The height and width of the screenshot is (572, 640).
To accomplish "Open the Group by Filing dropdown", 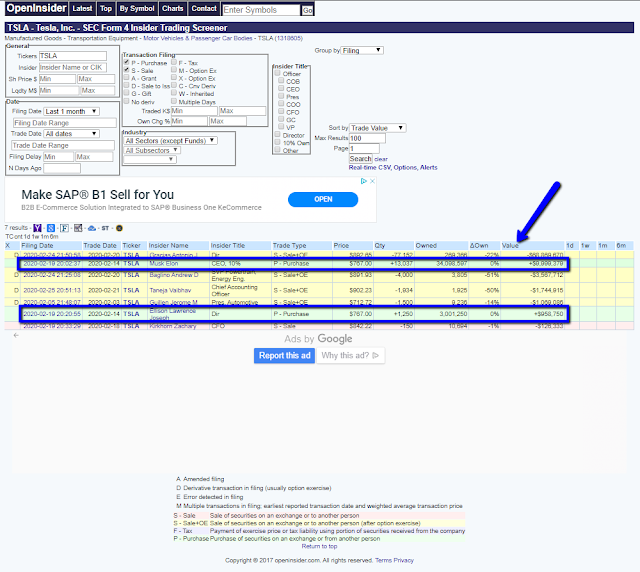I will (x=362, y=50).
